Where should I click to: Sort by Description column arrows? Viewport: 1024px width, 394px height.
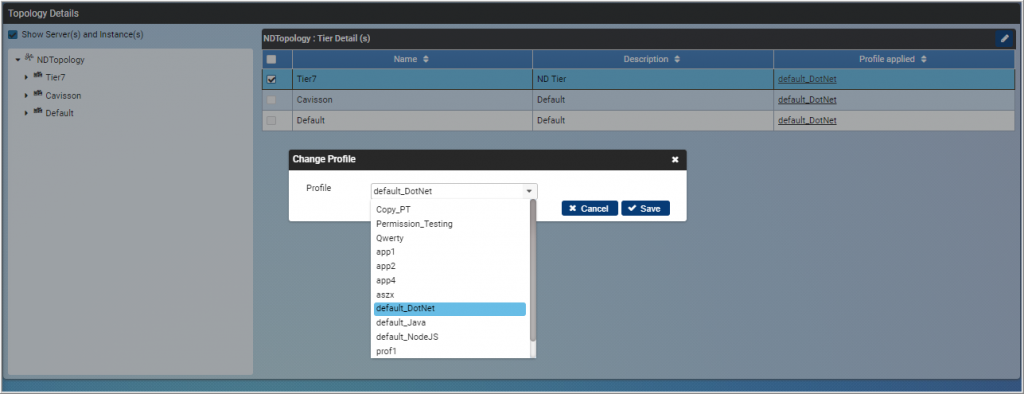pos(677,59)
